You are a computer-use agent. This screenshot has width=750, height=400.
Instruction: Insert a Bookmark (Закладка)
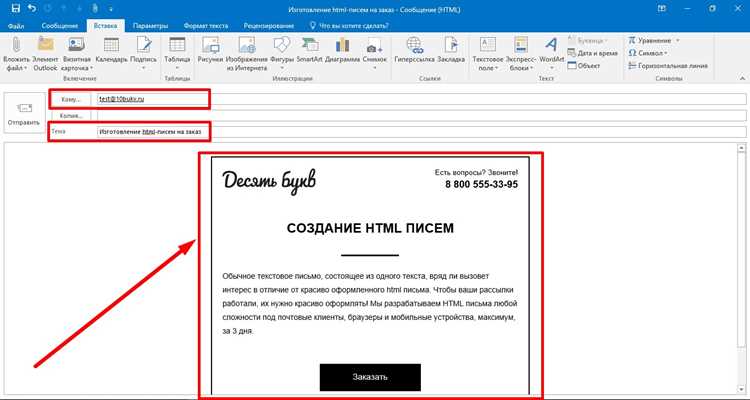coord(451,45)
